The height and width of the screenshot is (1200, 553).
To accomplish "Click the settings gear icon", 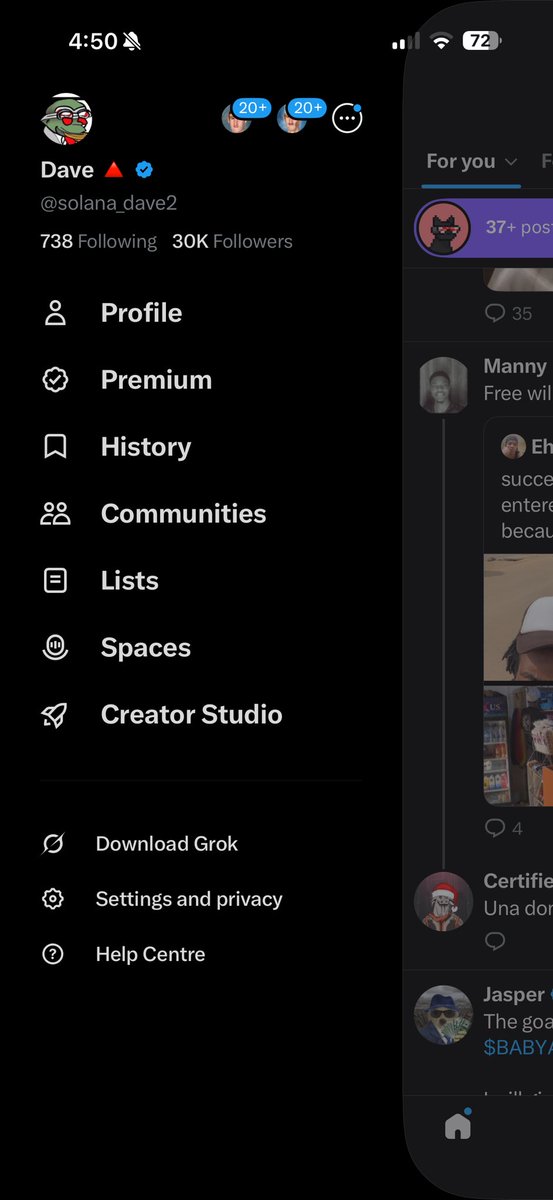I will click(x=53, y=899).
